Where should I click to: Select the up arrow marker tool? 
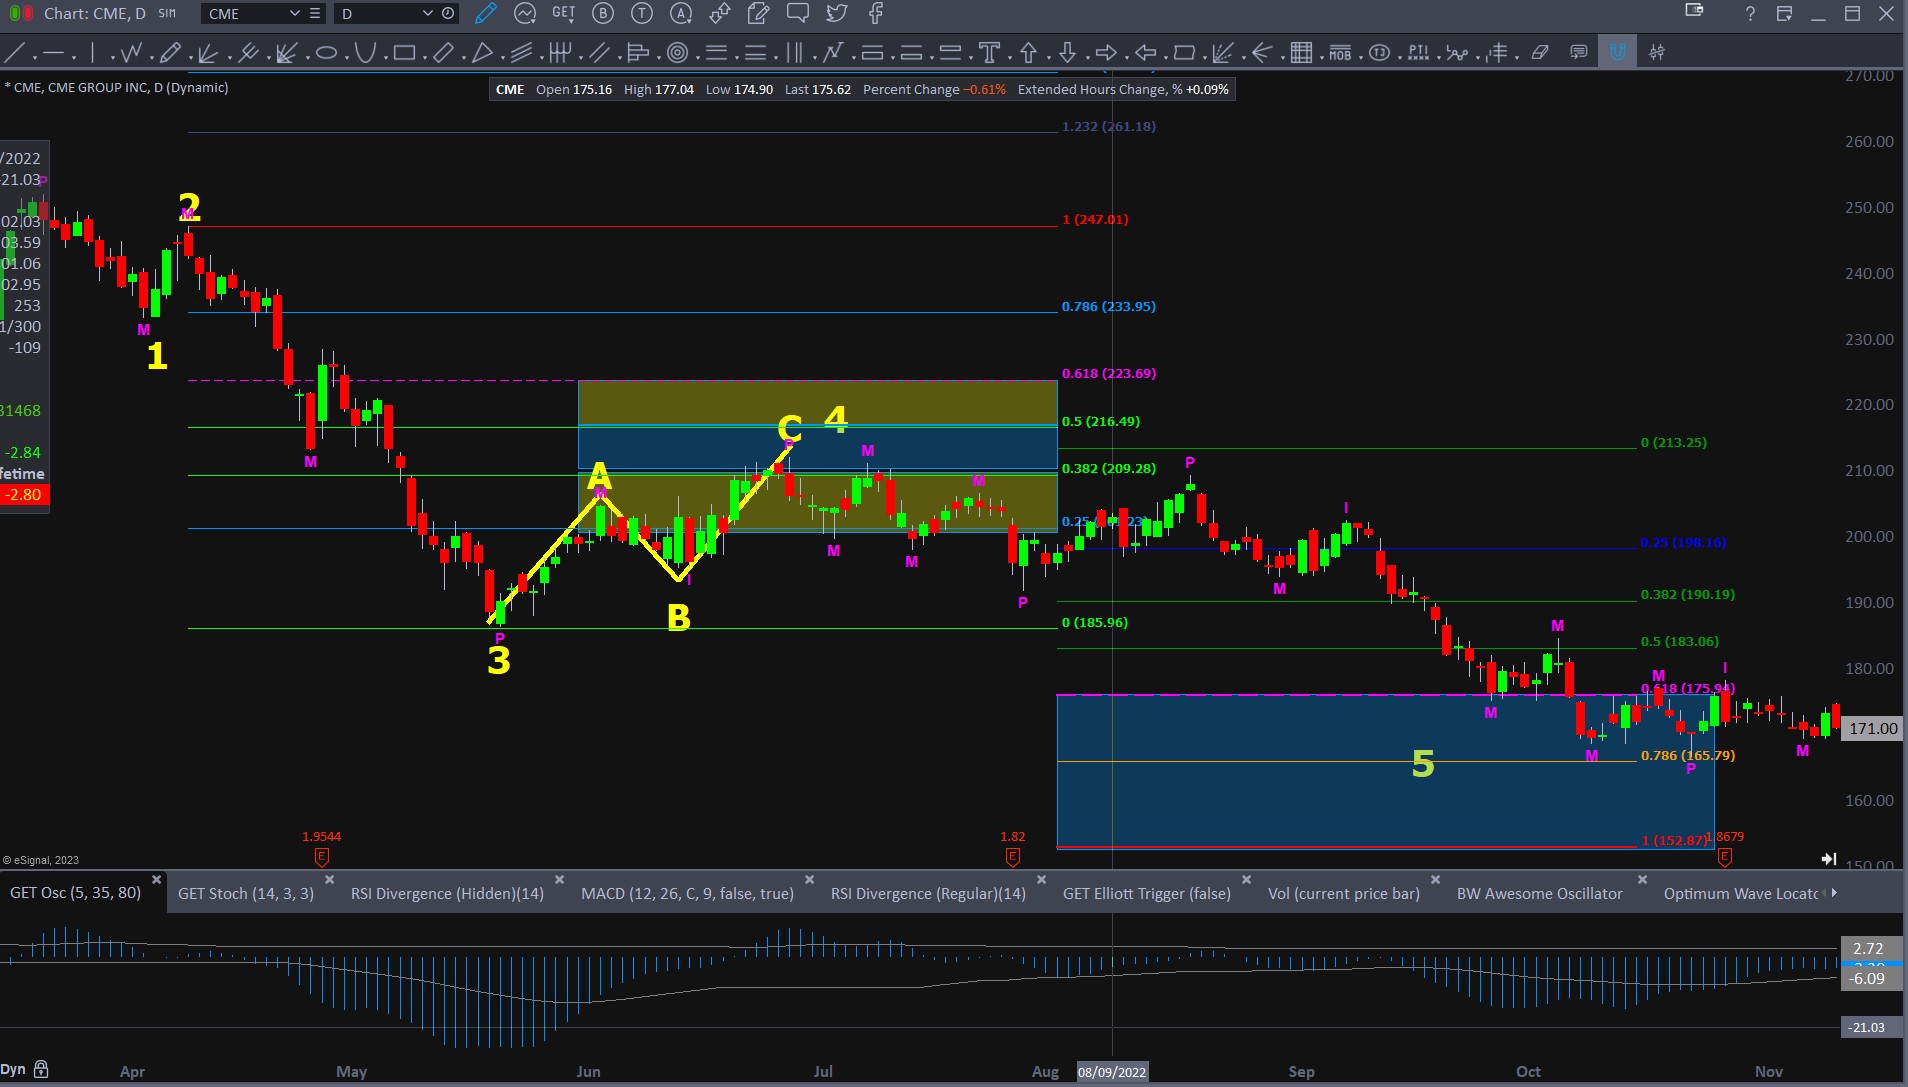(1028, 53)
